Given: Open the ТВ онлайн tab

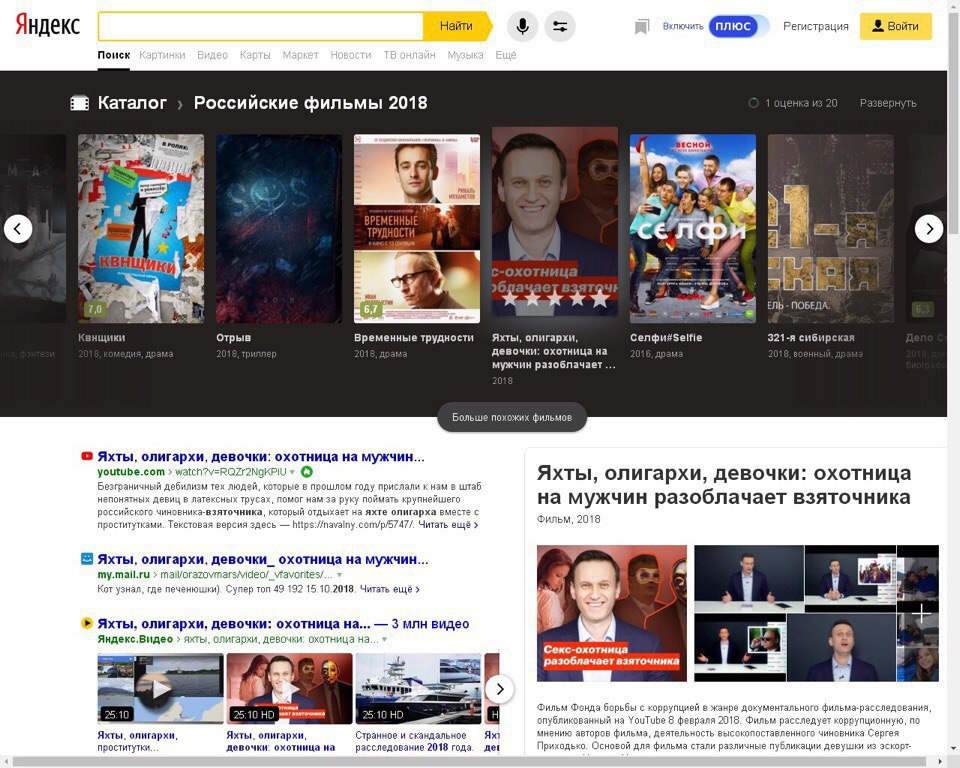Looking at the screenshot, I should pos(410,55).
